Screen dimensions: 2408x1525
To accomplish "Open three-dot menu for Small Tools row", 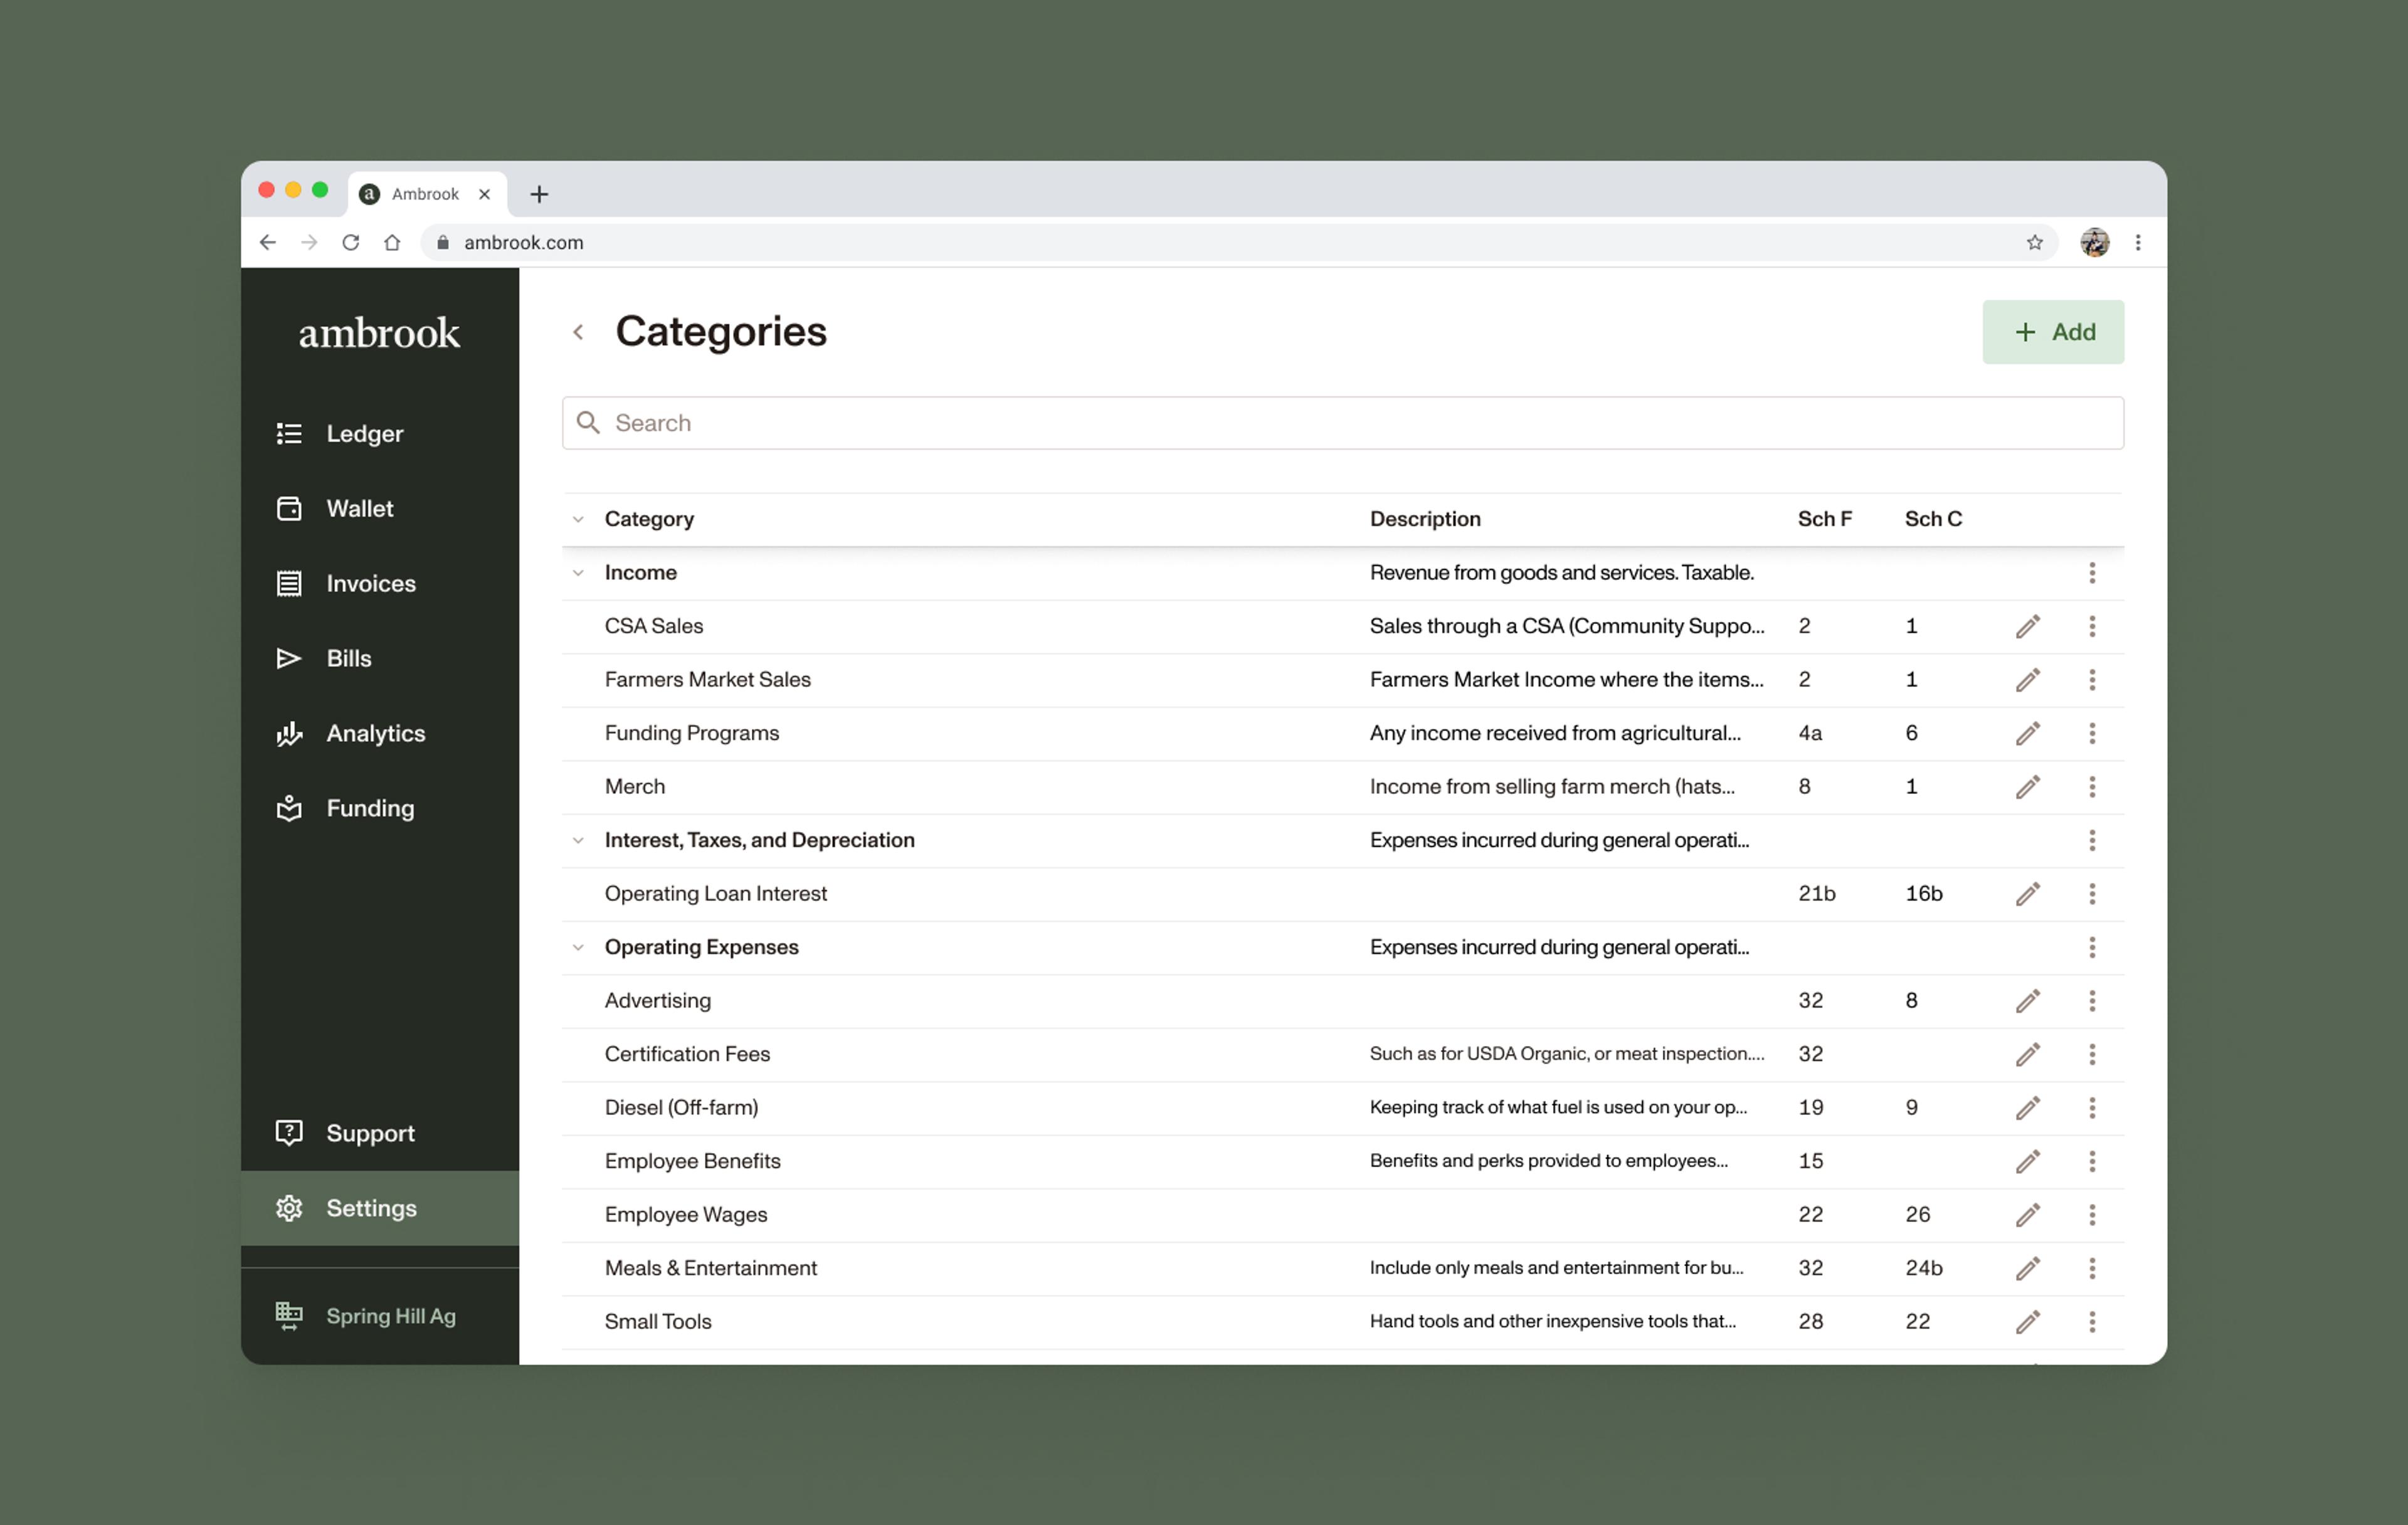I will click(2091, 1322).
